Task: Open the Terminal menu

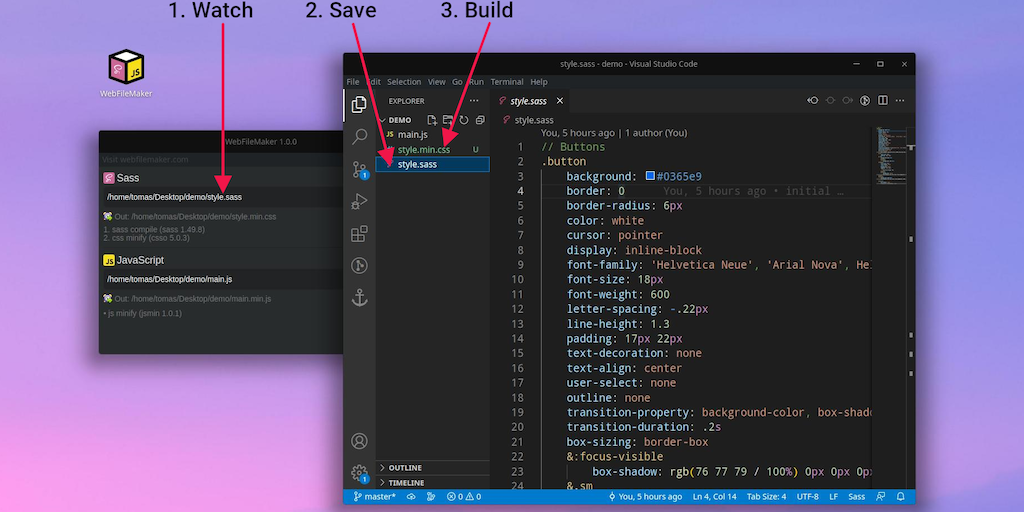Action: (507, 82)
